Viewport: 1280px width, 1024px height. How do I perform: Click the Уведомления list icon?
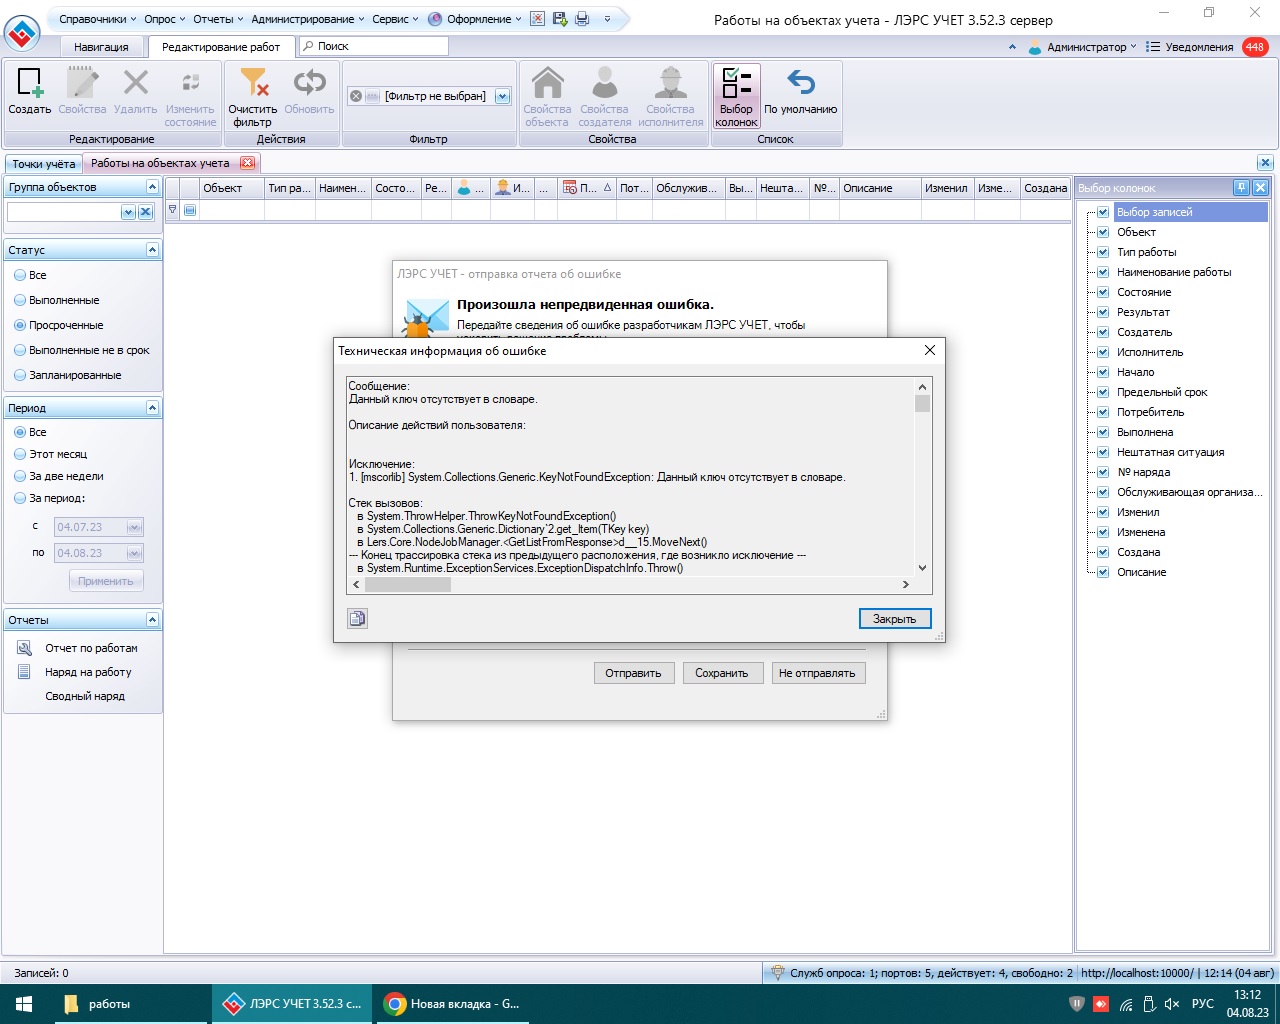(1153, 47)
